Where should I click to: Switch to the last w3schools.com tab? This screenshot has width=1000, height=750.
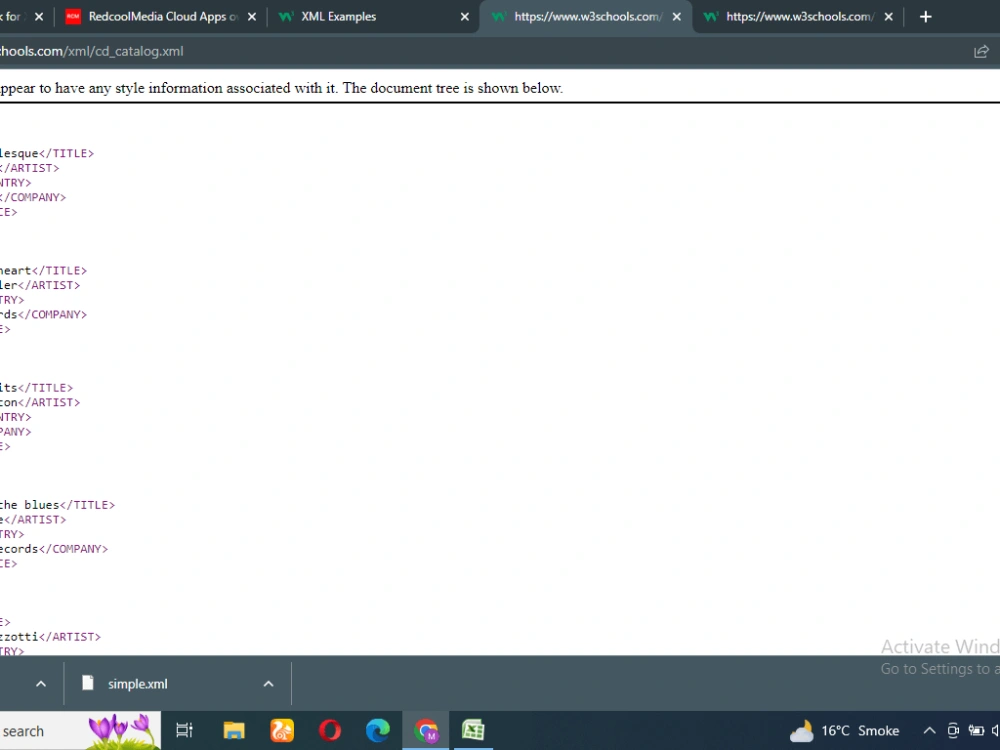pos(797,17)
